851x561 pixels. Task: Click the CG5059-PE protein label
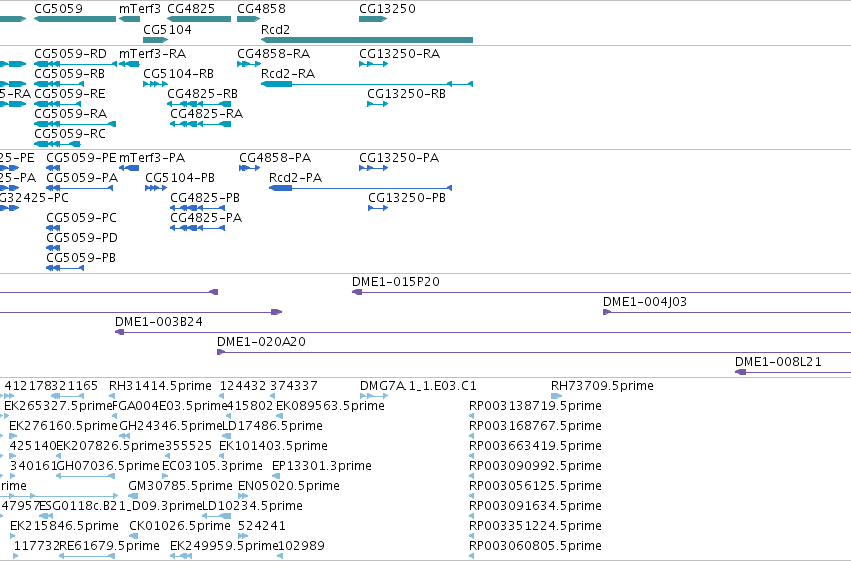coord(81,158)
